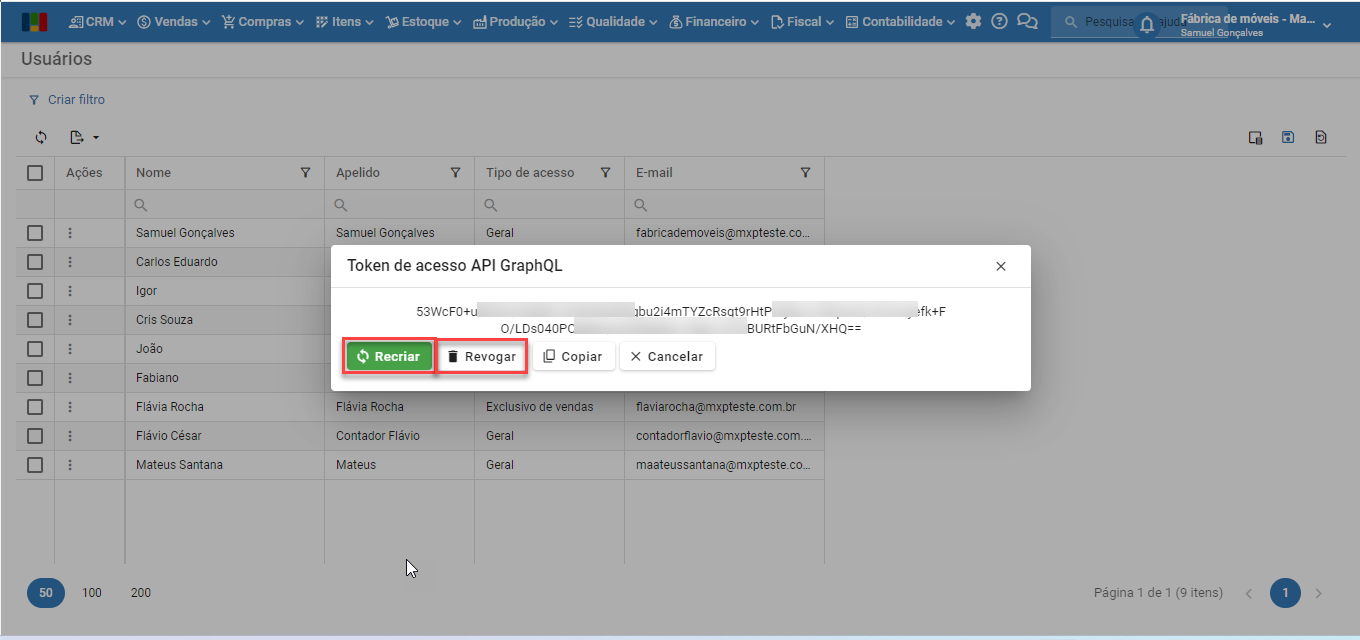
Task: Open the notifications bell icon
Action: click(x=1147, y=25)
